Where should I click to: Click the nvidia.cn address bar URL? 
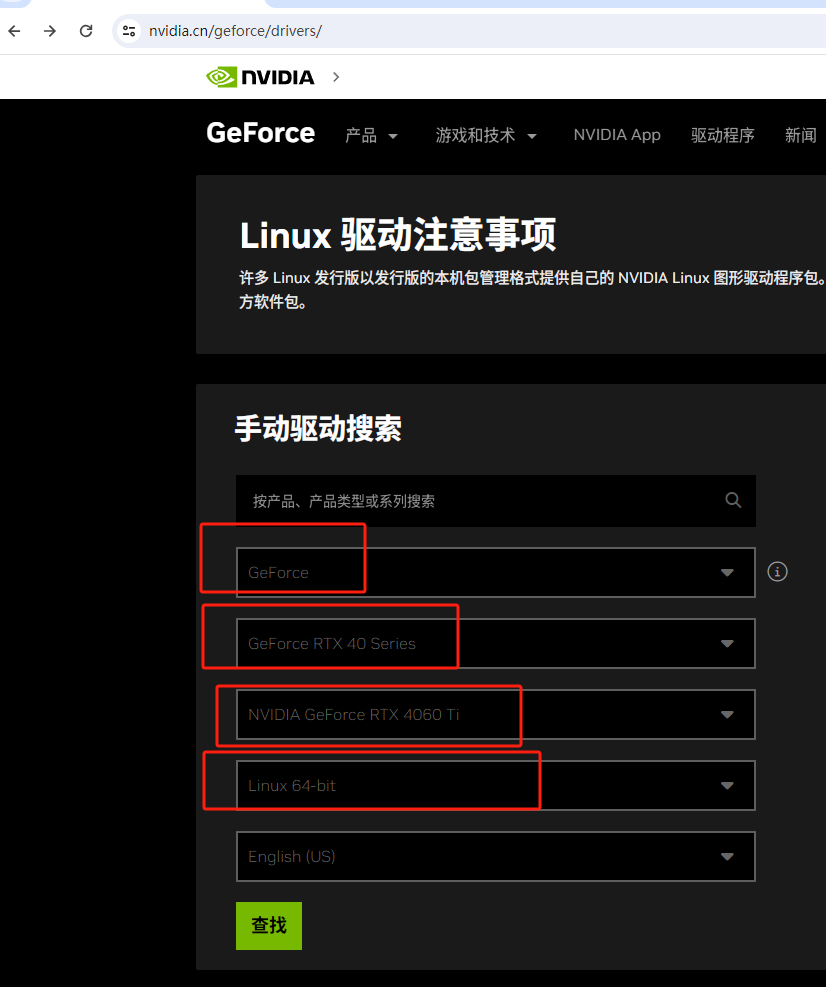click(x=235, y=31)
